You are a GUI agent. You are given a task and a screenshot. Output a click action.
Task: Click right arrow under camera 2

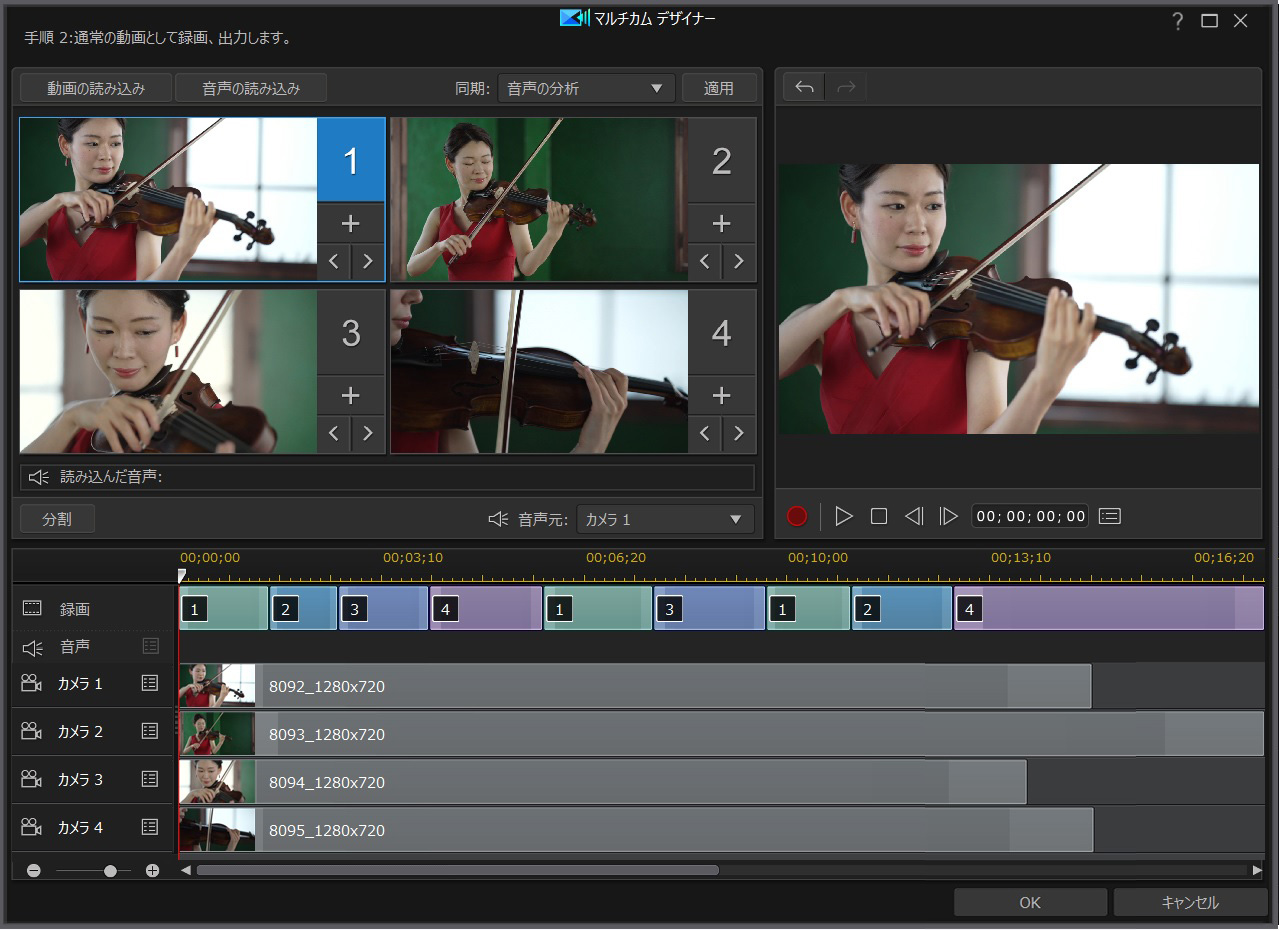click(x=739, y=262)
